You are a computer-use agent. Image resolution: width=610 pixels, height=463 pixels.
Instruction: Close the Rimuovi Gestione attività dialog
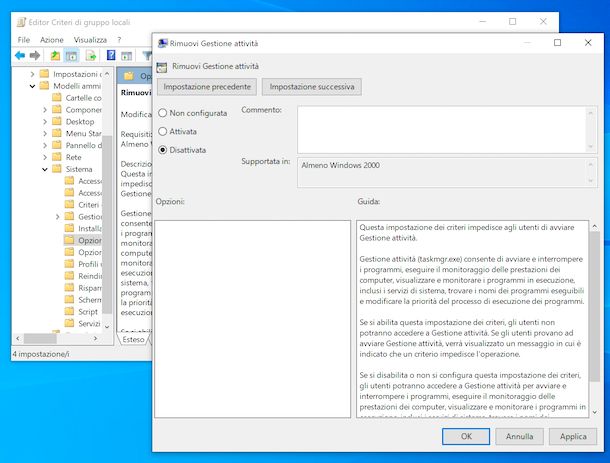pyautogui.click(x=588, y=43)
